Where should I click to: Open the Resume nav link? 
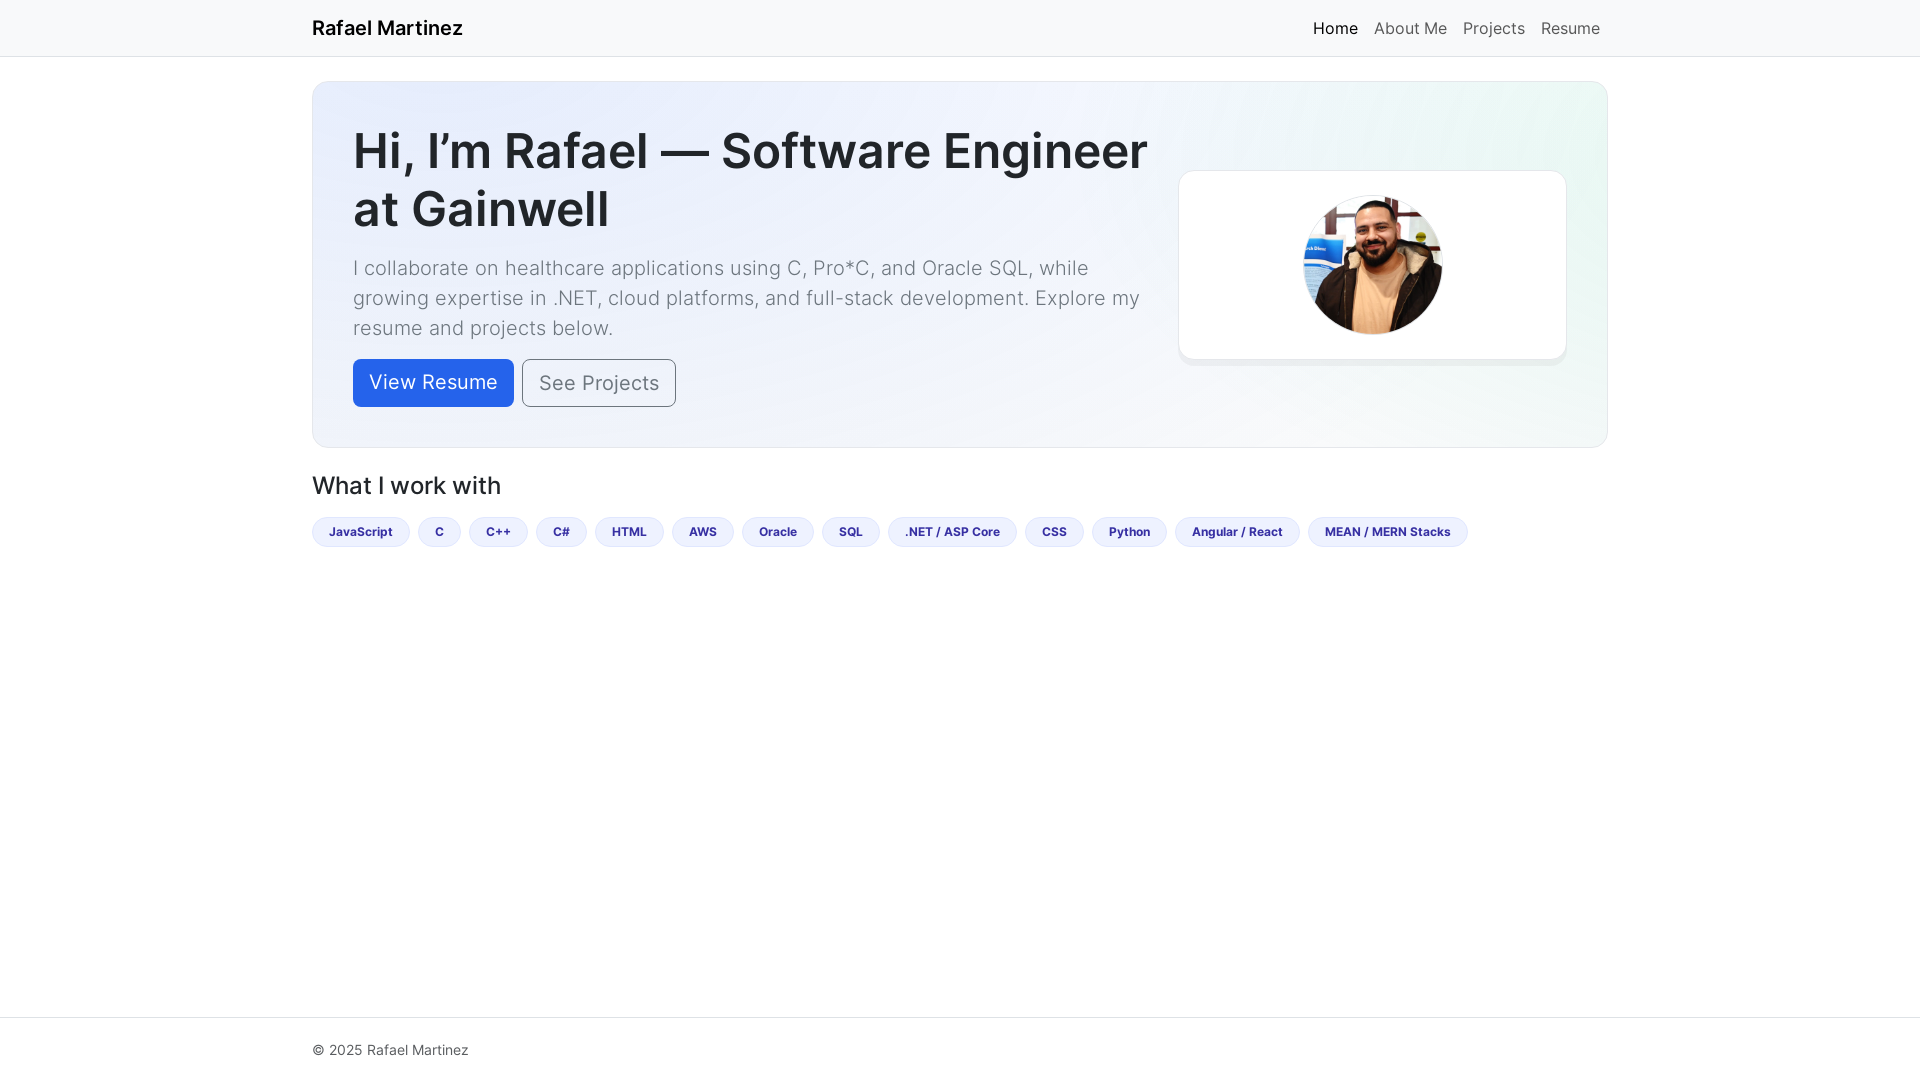point(1570,28)
